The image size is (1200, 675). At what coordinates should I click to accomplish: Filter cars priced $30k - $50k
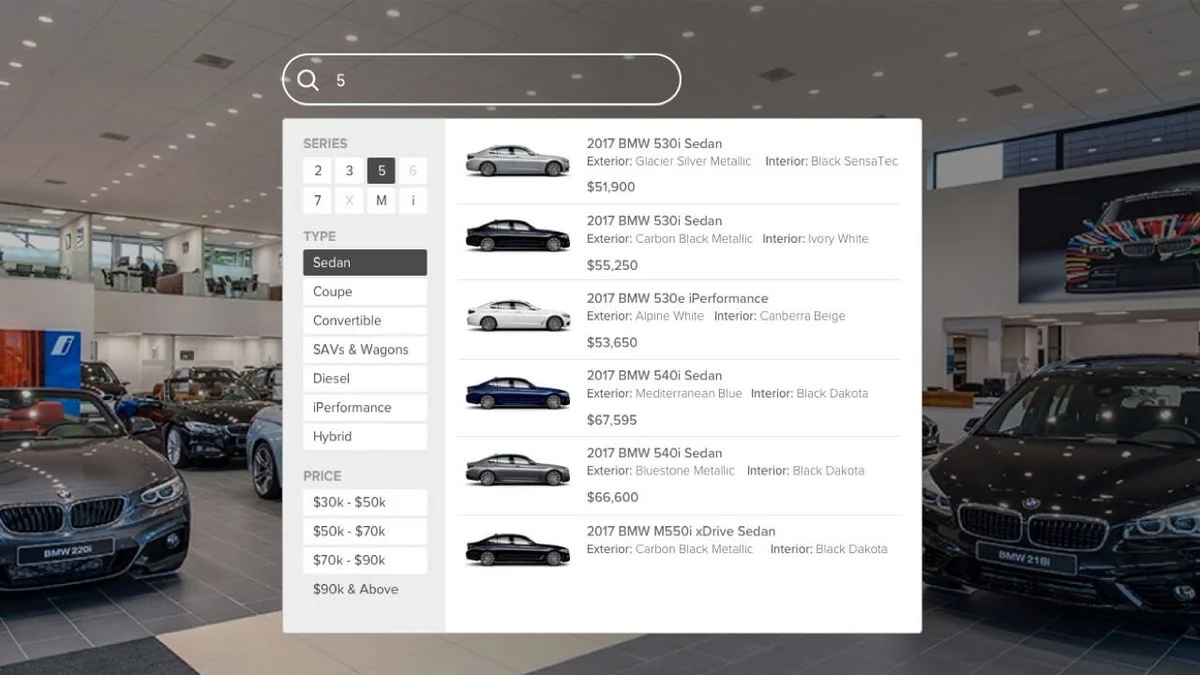pos(364,502)
